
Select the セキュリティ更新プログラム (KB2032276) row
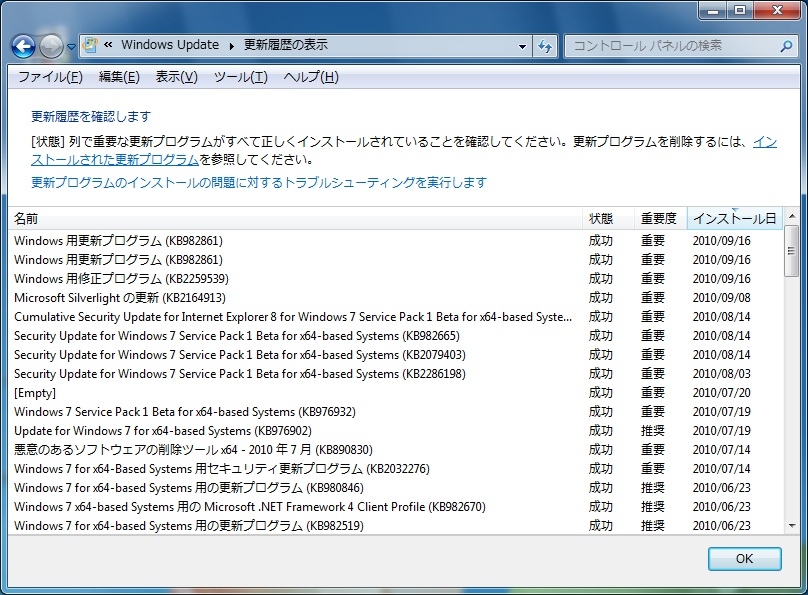396,469
